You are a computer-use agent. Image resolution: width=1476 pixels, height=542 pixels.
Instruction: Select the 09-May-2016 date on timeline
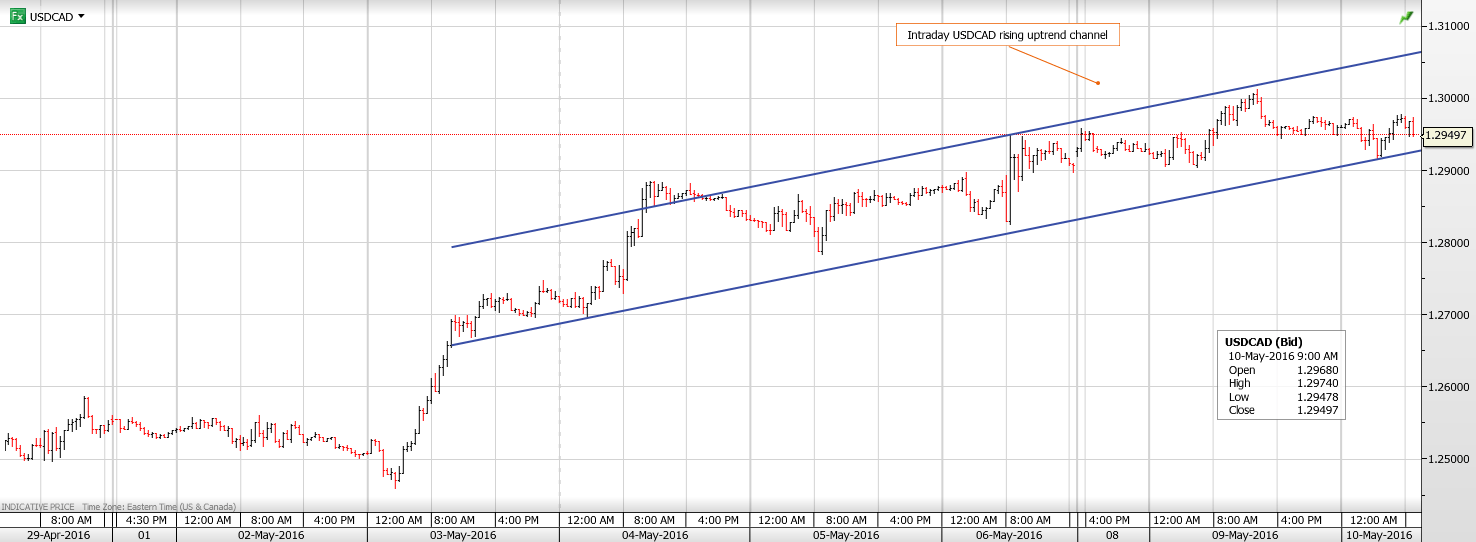1243,535
